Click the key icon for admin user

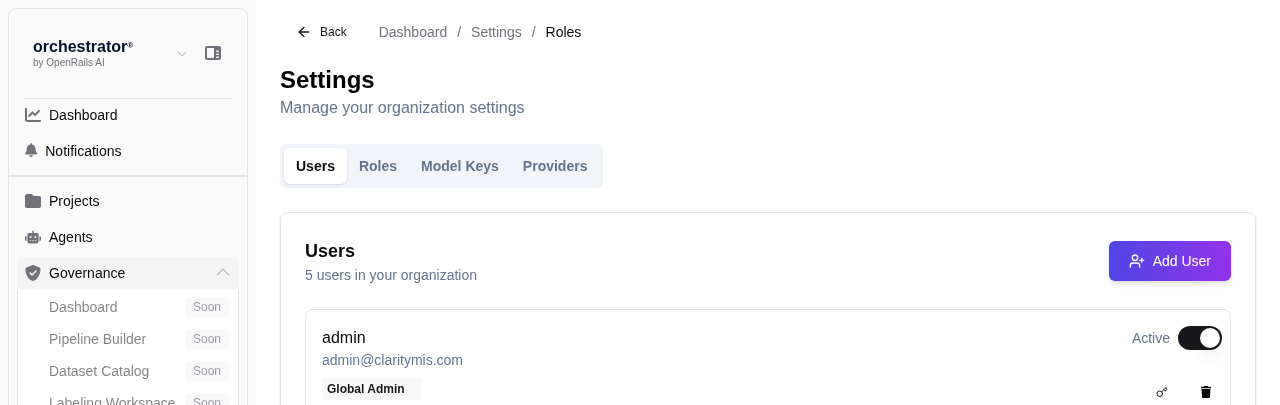[x=1162, y=392]
